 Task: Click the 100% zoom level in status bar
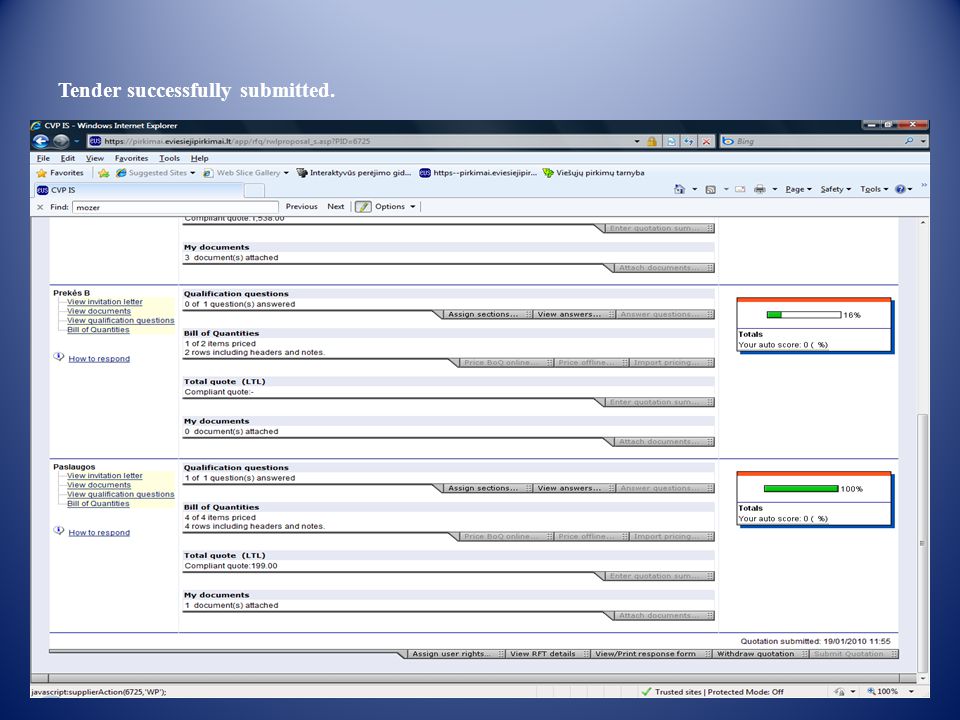tap(883, 691)
